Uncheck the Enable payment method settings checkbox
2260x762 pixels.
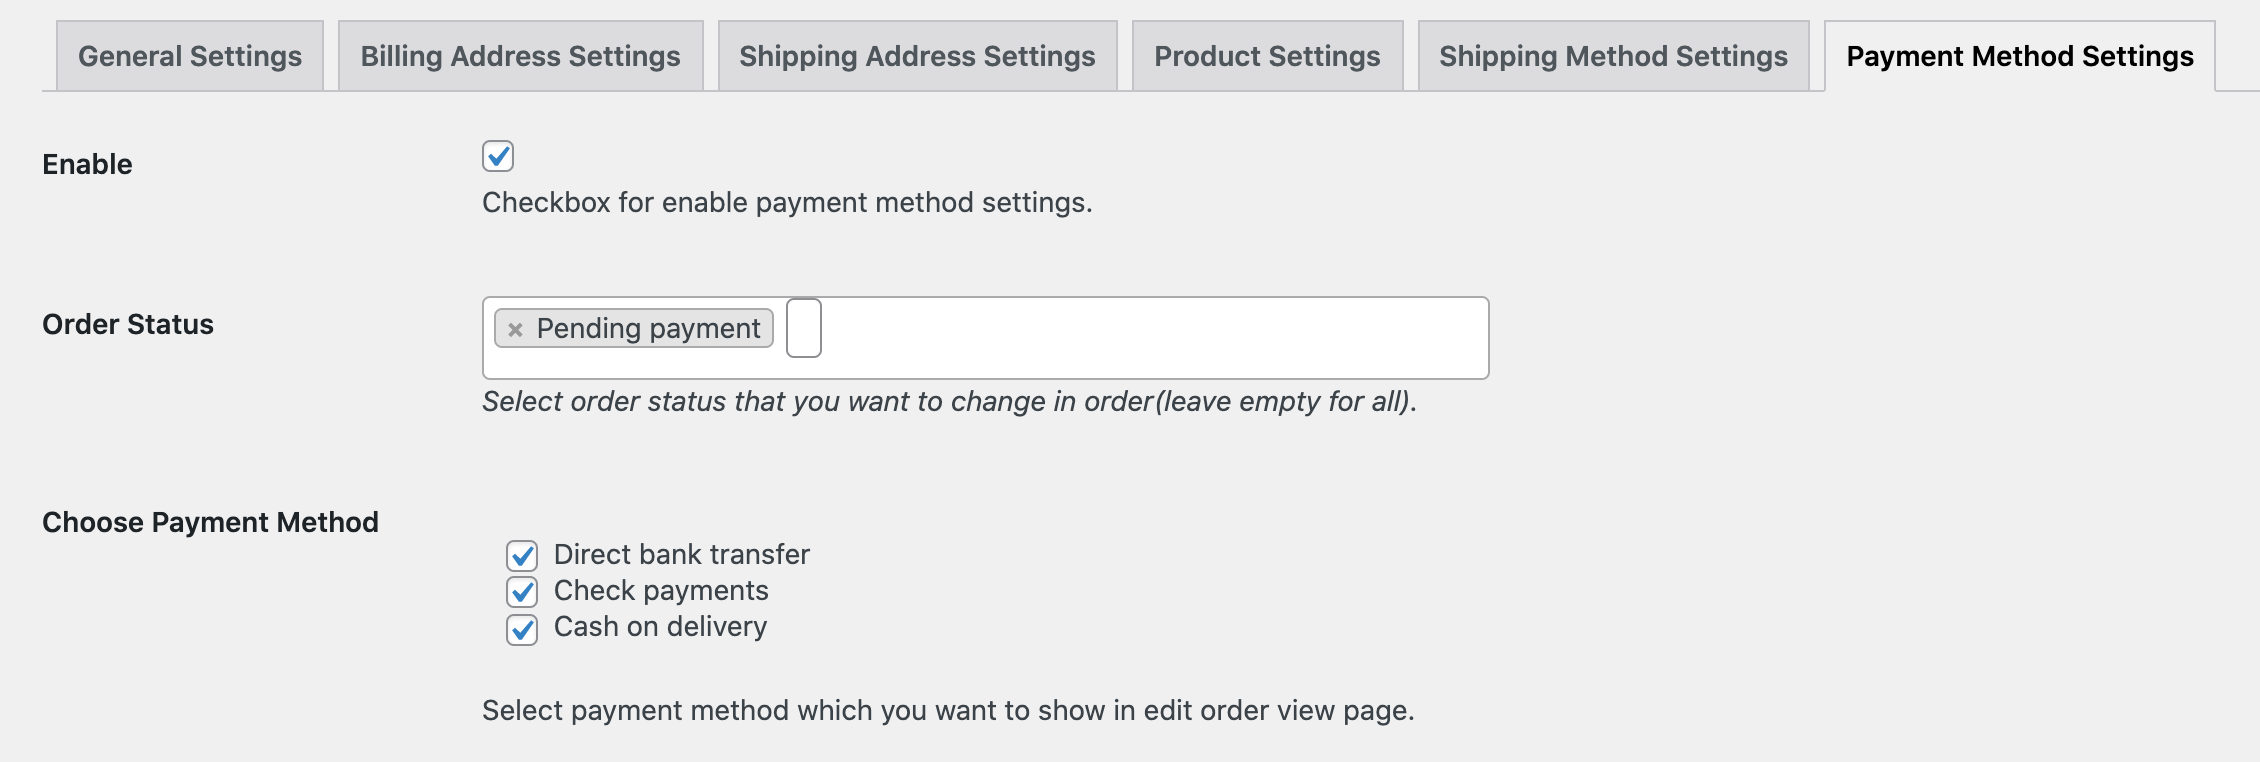497,156
